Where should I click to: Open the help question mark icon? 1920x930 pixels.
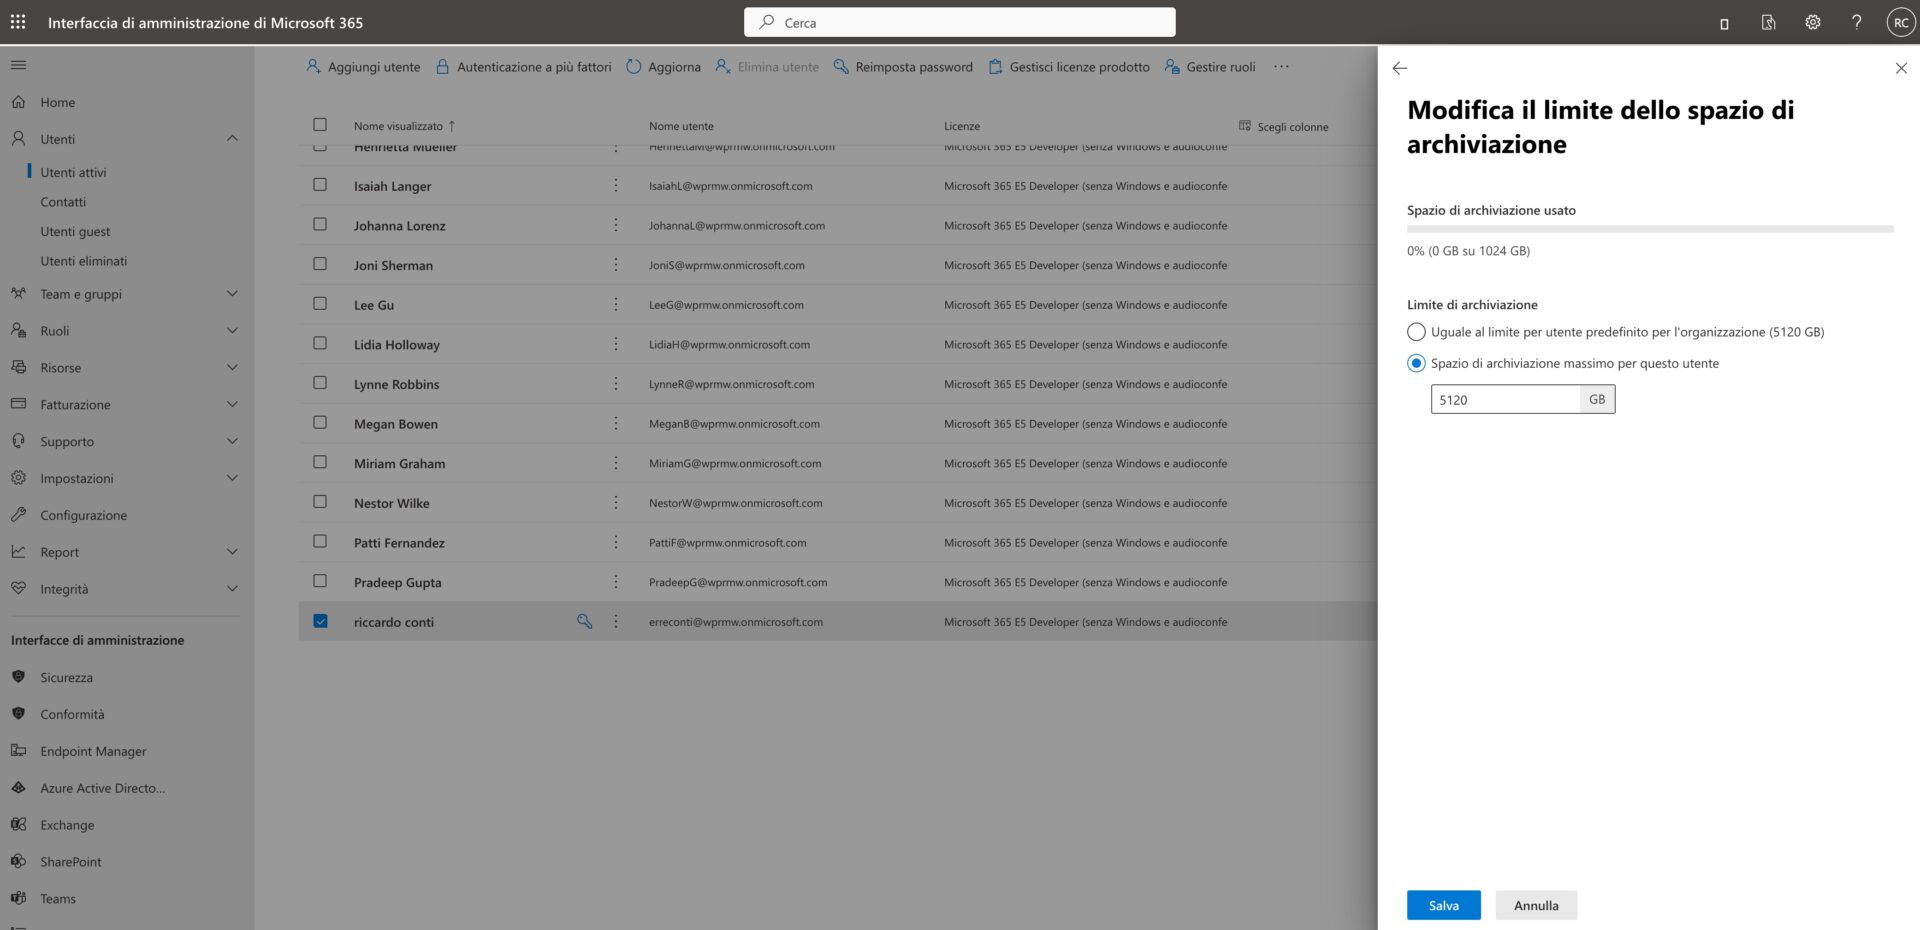click(x=1856, y=22)
